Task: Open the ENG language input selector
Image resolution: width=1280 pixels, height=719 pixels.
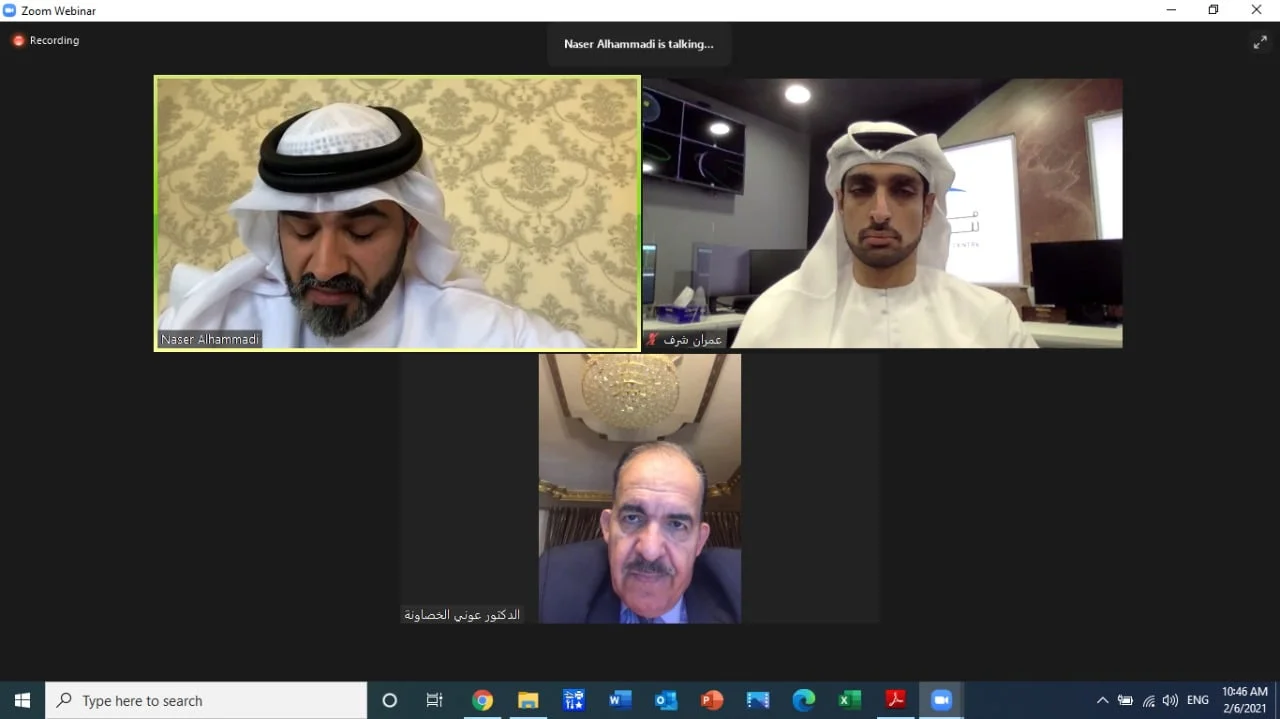Action: (x=1197, y=700)
